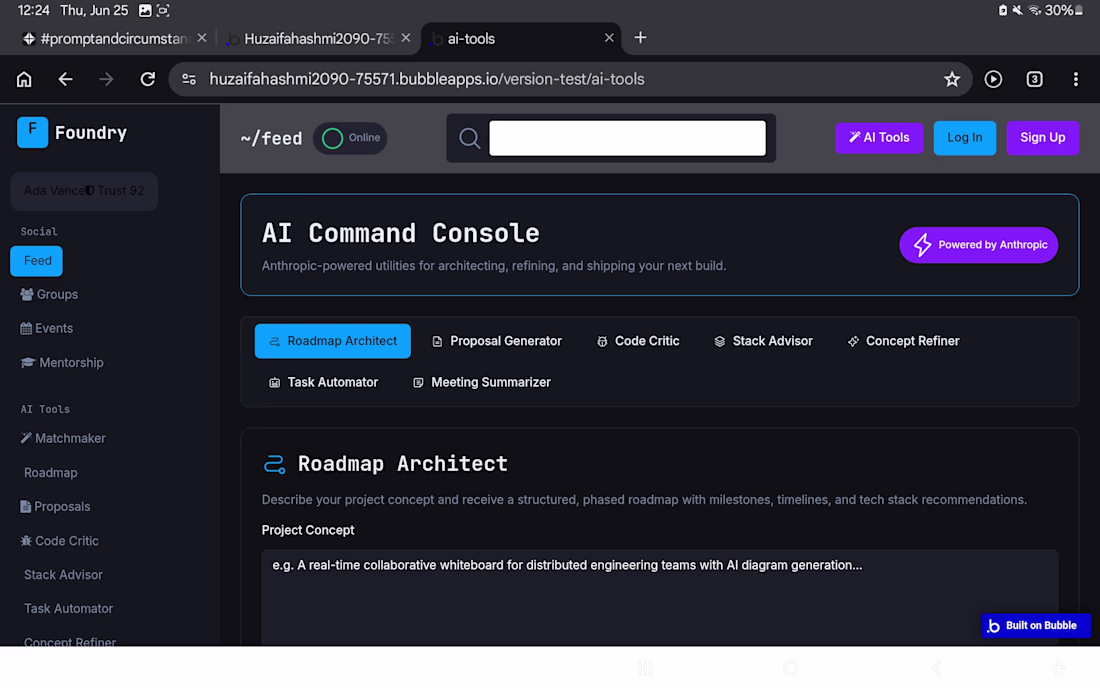
Task: Select the Proposal Generator tab
Action: tap(497, 341)
